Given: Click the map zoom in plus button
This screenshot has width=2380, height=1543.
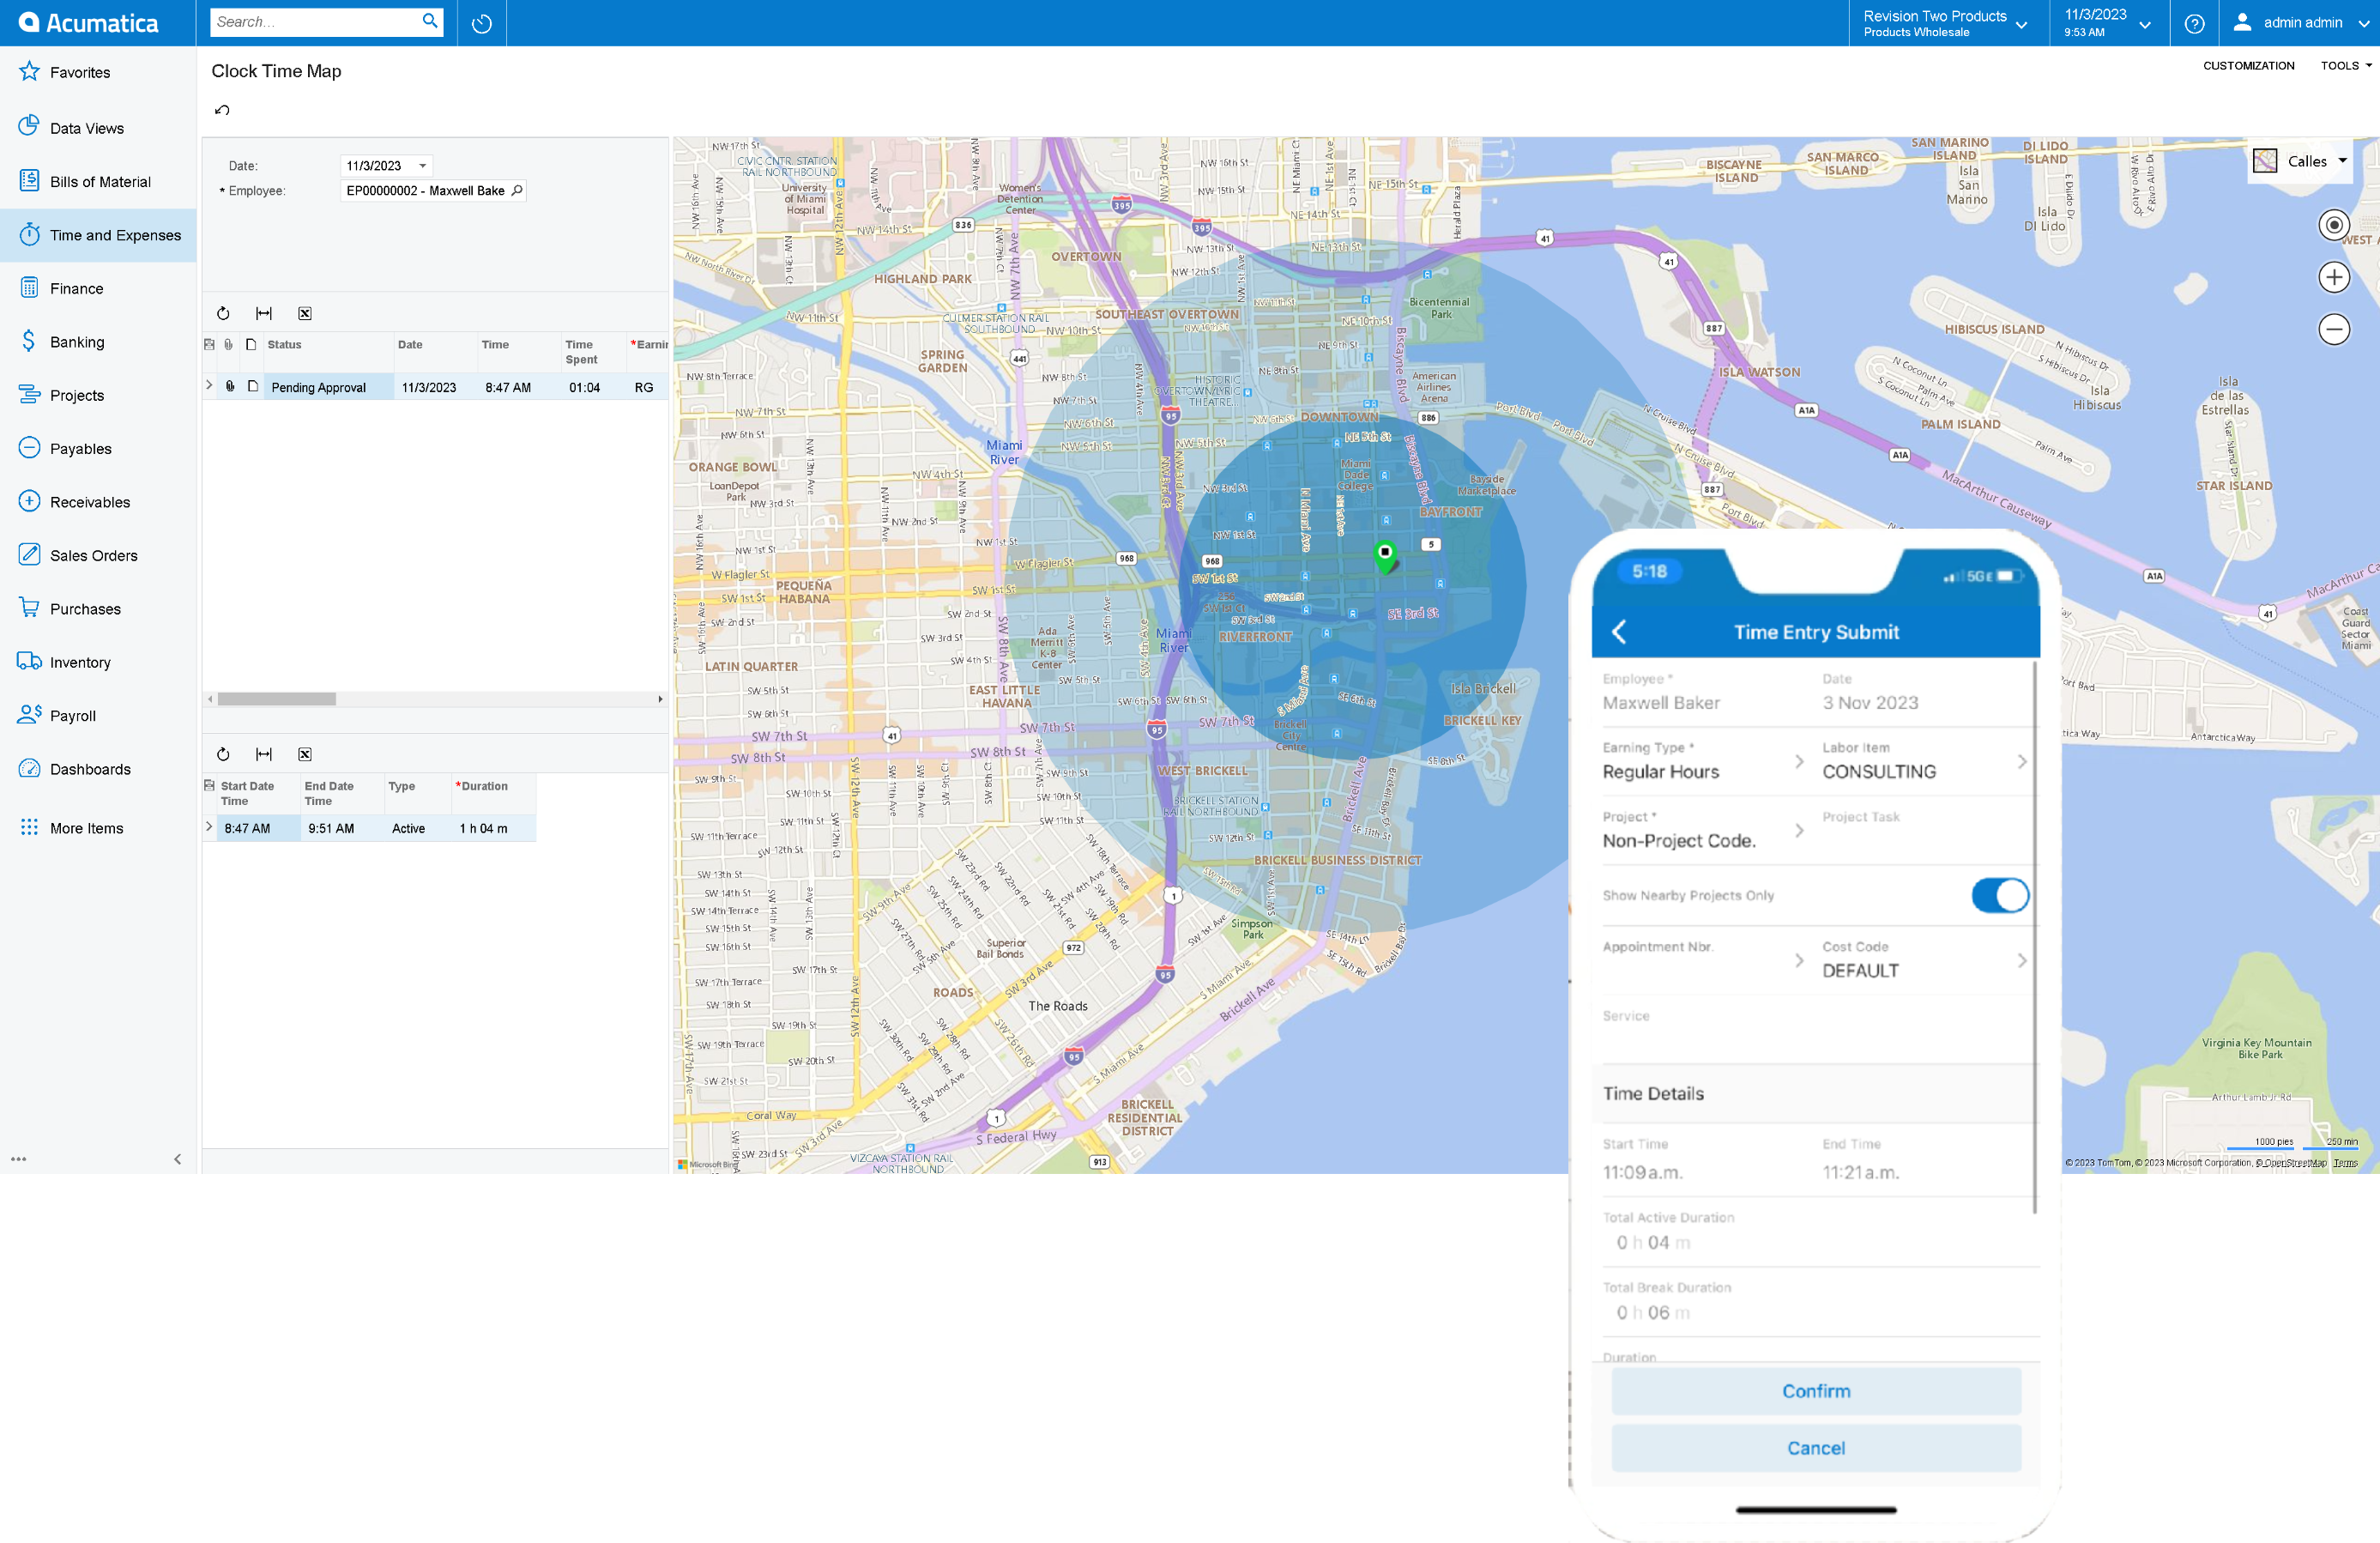Looking at the screenshot, I should point(2333,277).
